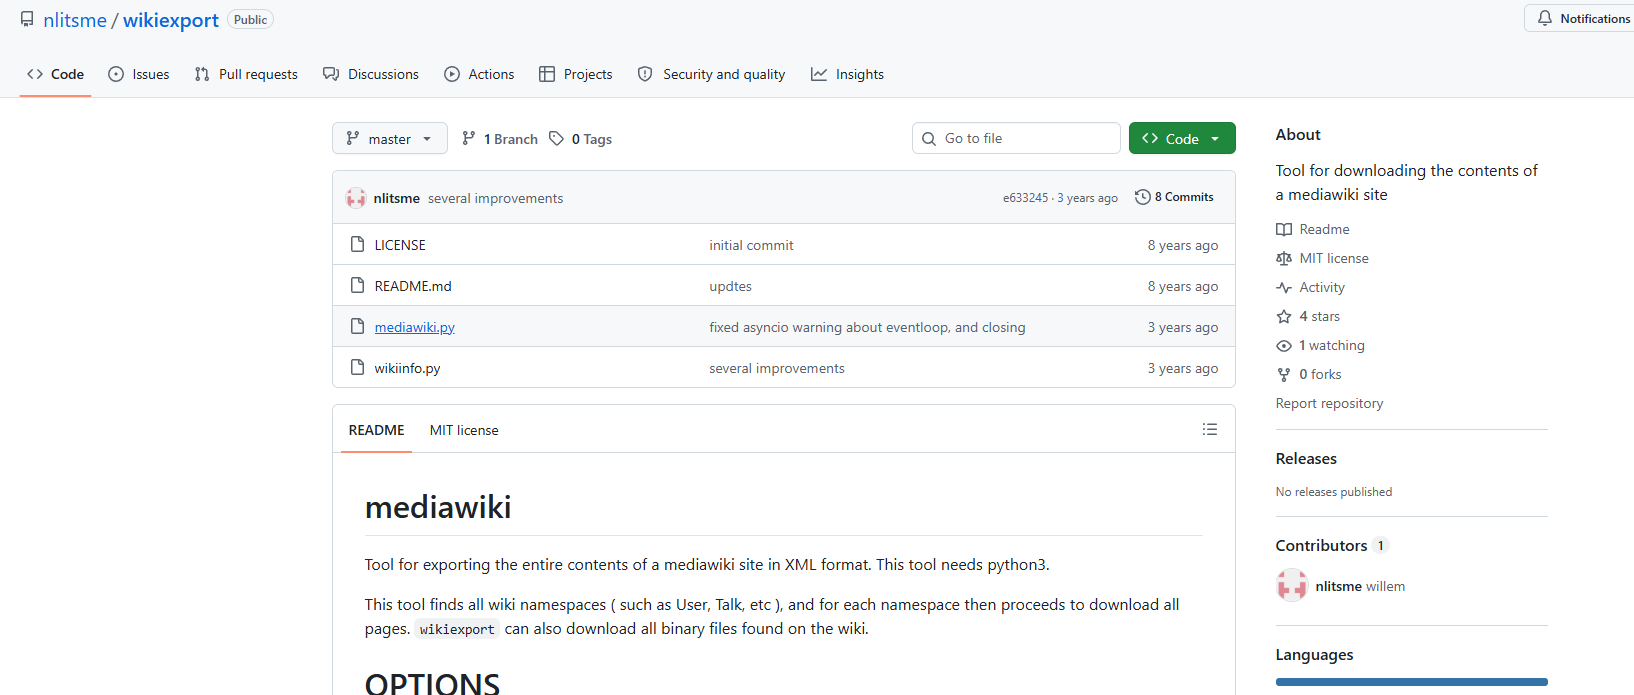Switch to the Projects tab
This screenshot has height=695, width=1634.
pos(576,74)
